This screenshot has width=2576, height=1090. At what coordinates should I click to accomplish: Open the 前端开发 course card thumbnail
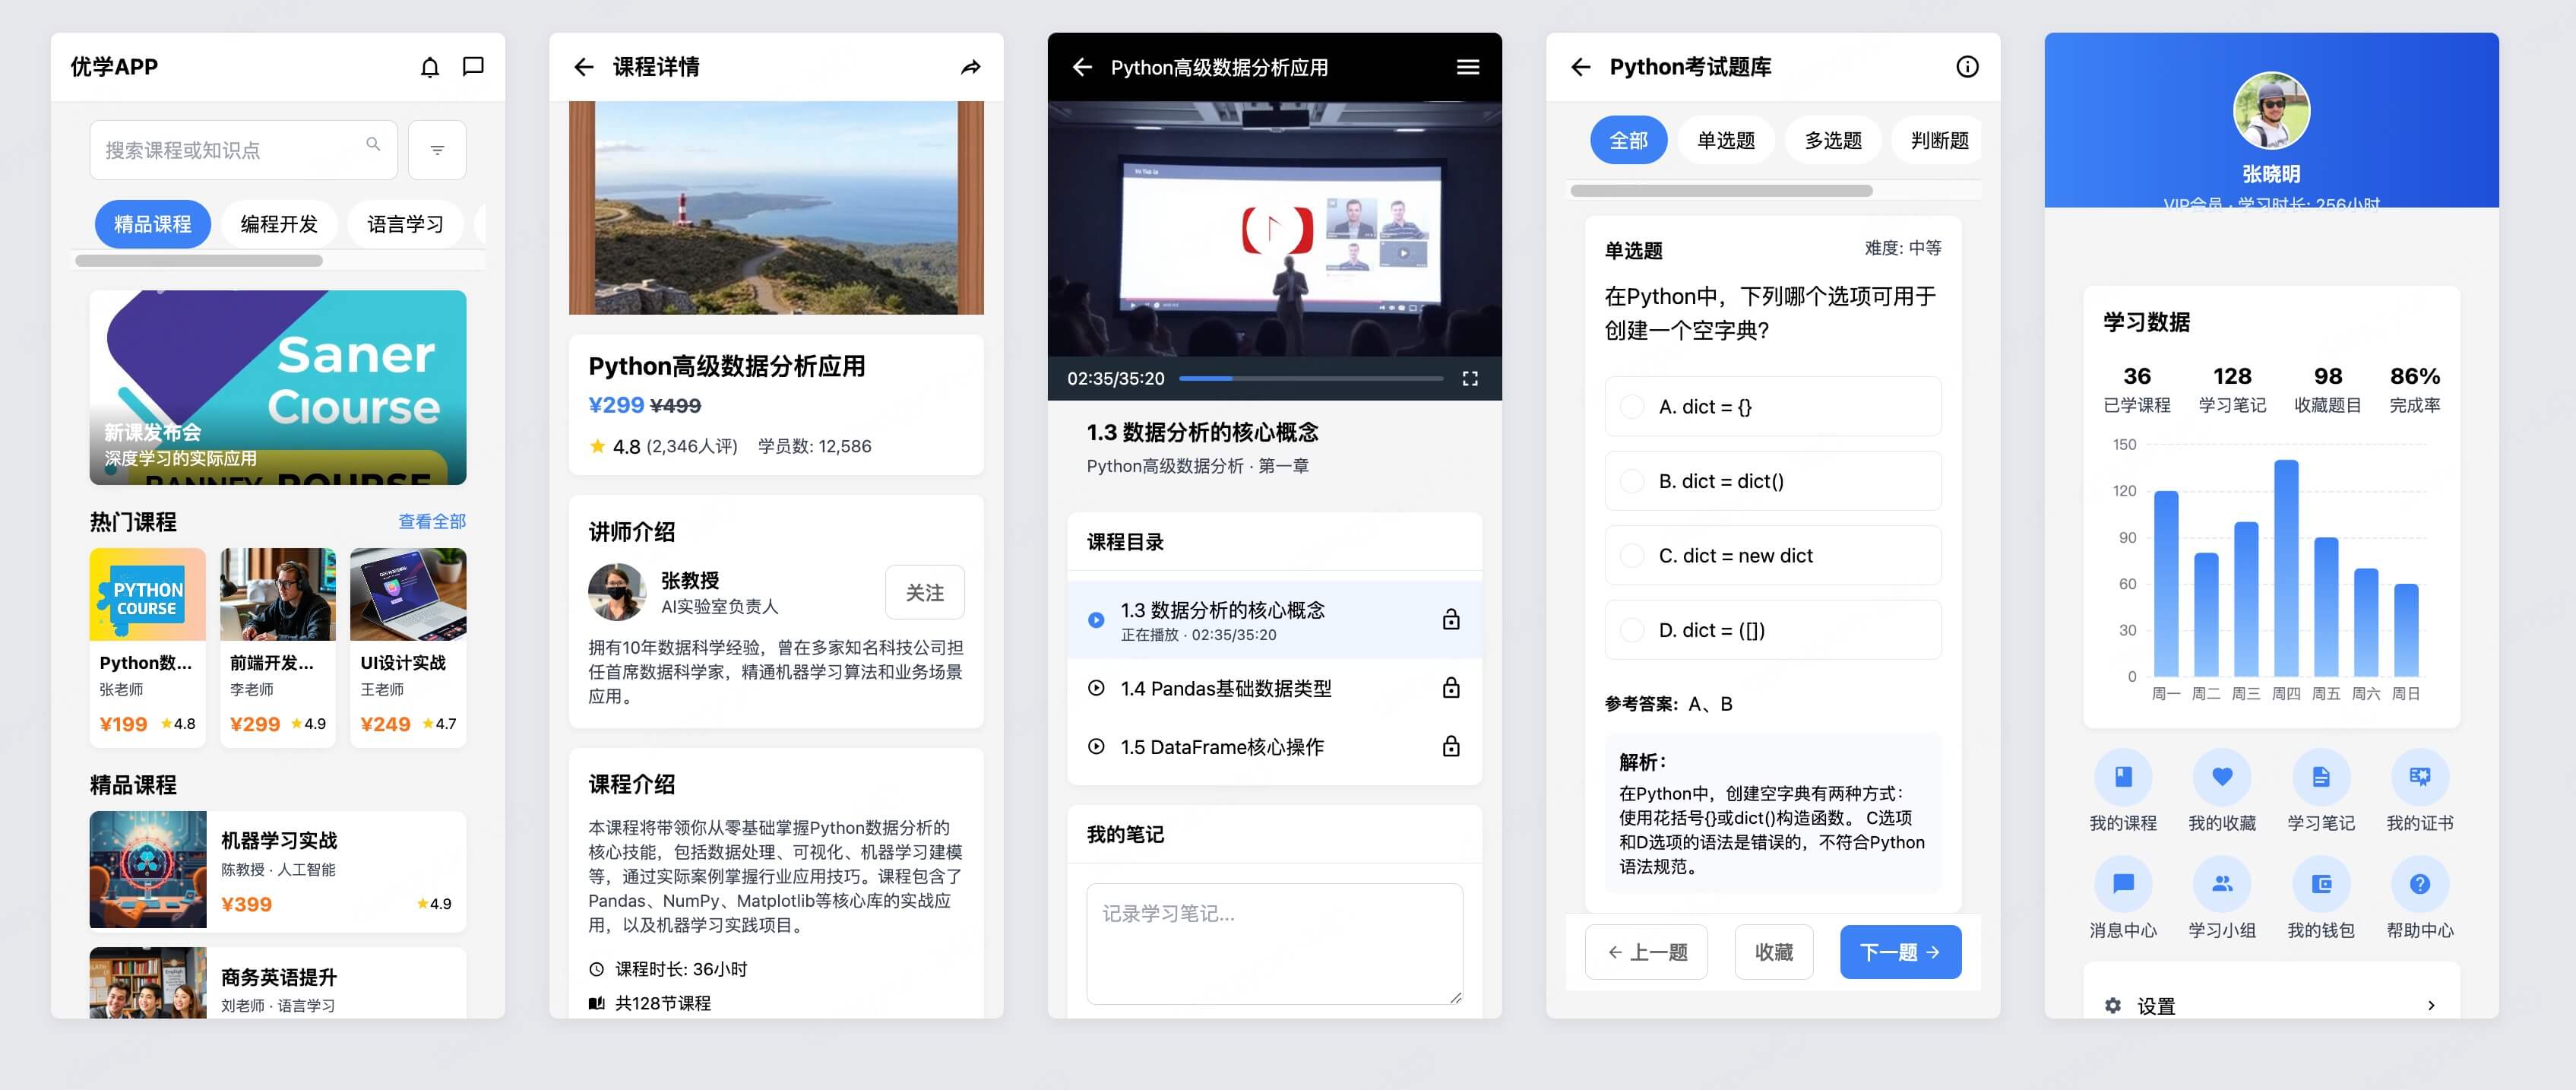(x=278, y=594)
